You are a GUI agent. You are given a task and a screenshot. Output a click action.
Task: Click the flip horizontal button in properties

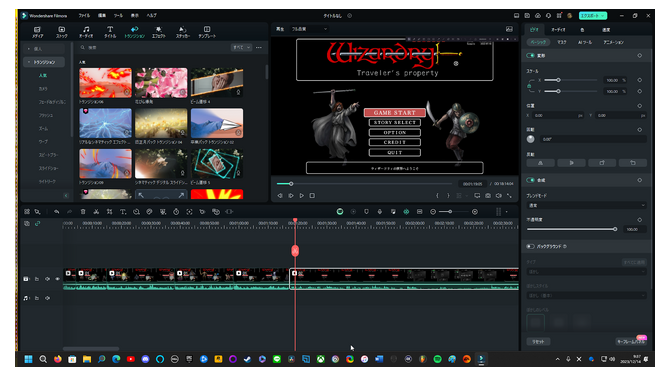point(541,163)
